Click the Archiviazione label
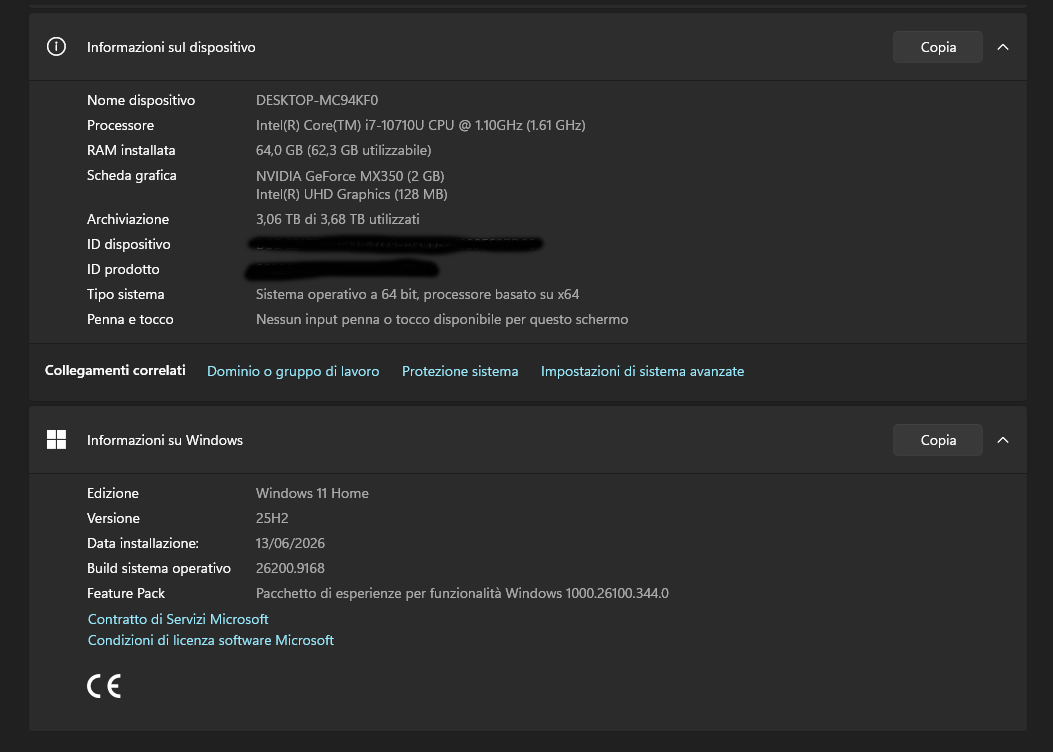1053x752 pixels. [x=128, y=220]
